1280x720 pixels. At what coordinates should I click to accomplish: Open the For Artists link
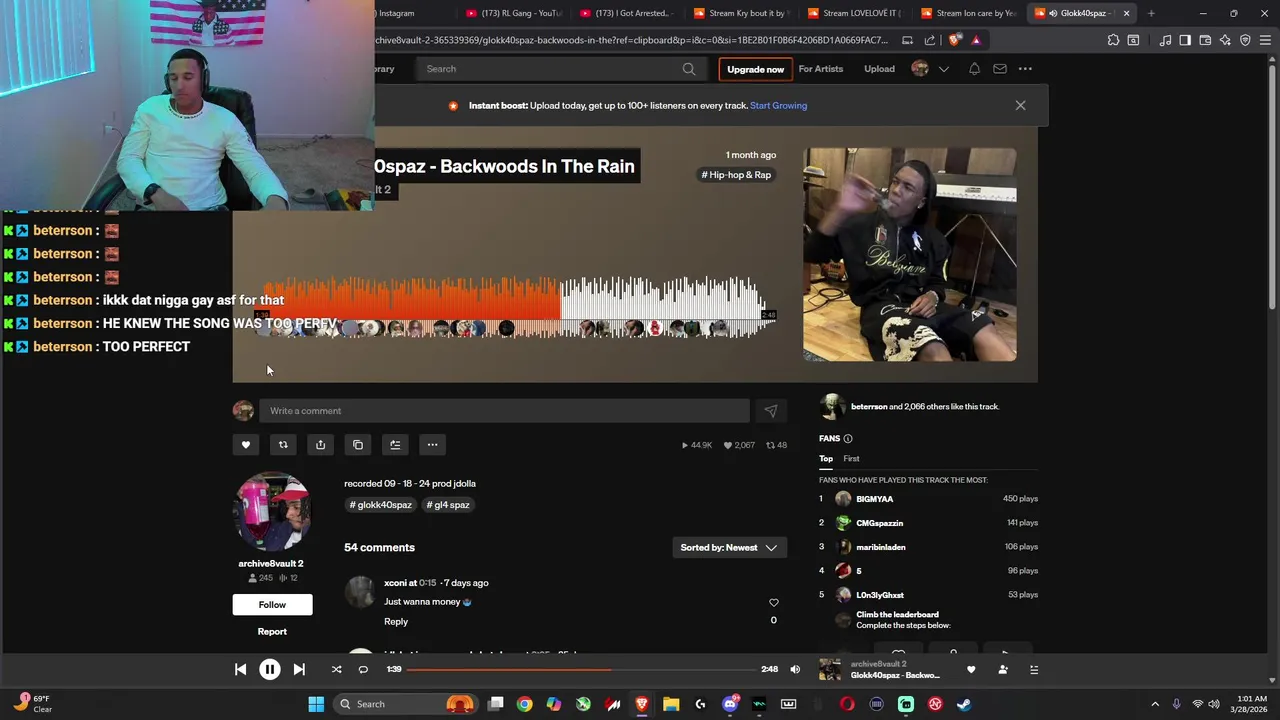coord(820,69)
